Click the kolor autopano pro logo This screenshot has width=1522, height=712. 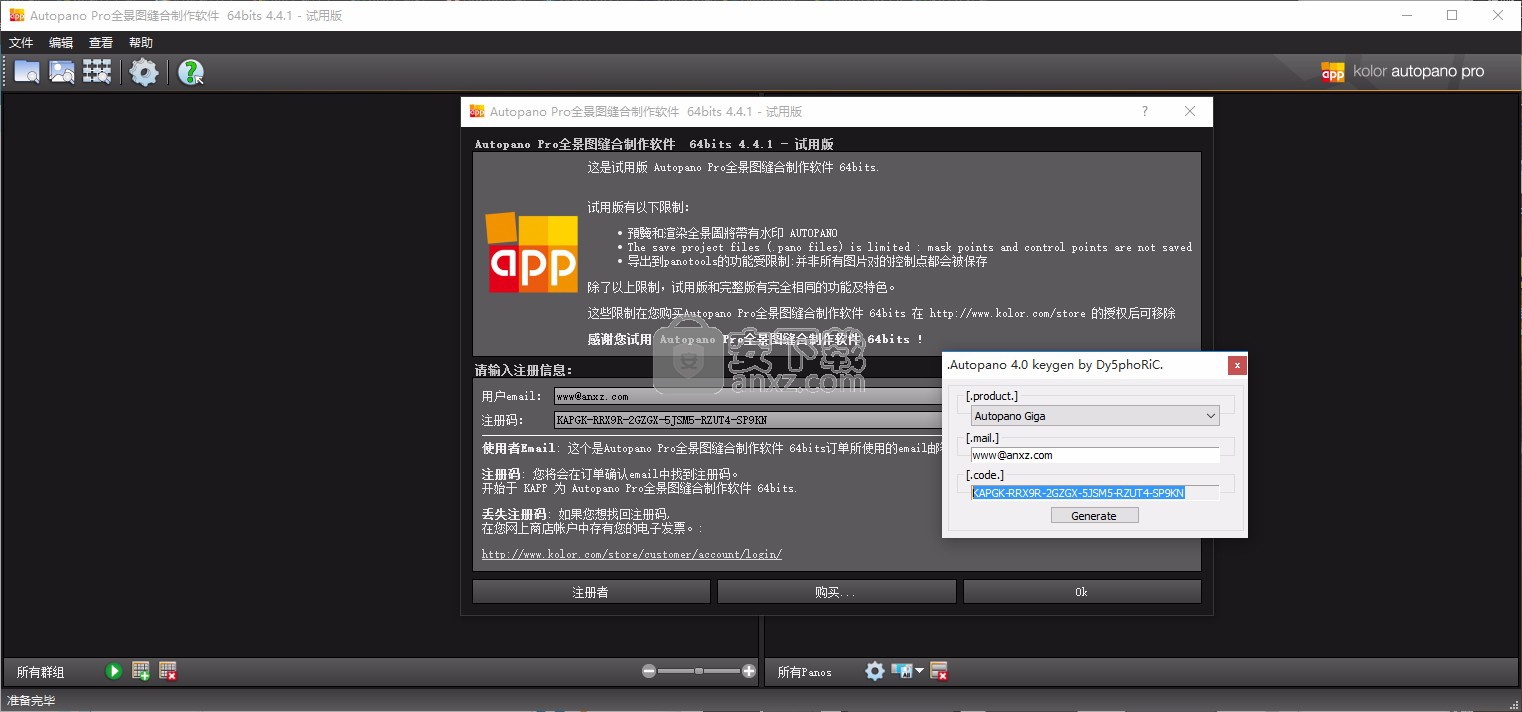click(1402, 72)
